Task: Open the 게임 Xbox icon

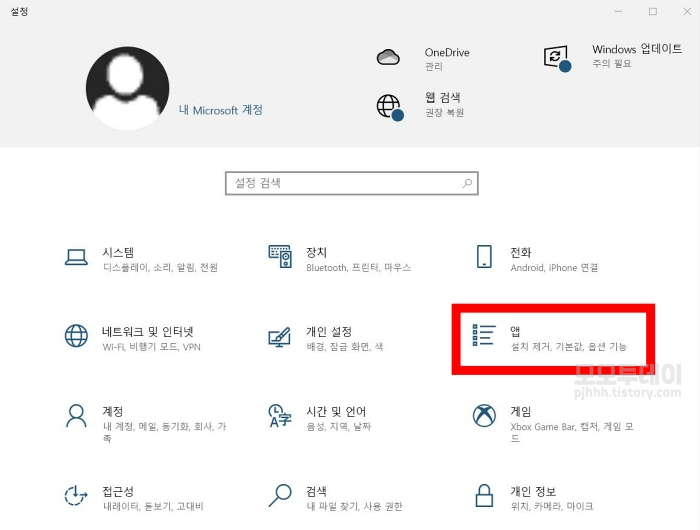Action: click(484, 416)
